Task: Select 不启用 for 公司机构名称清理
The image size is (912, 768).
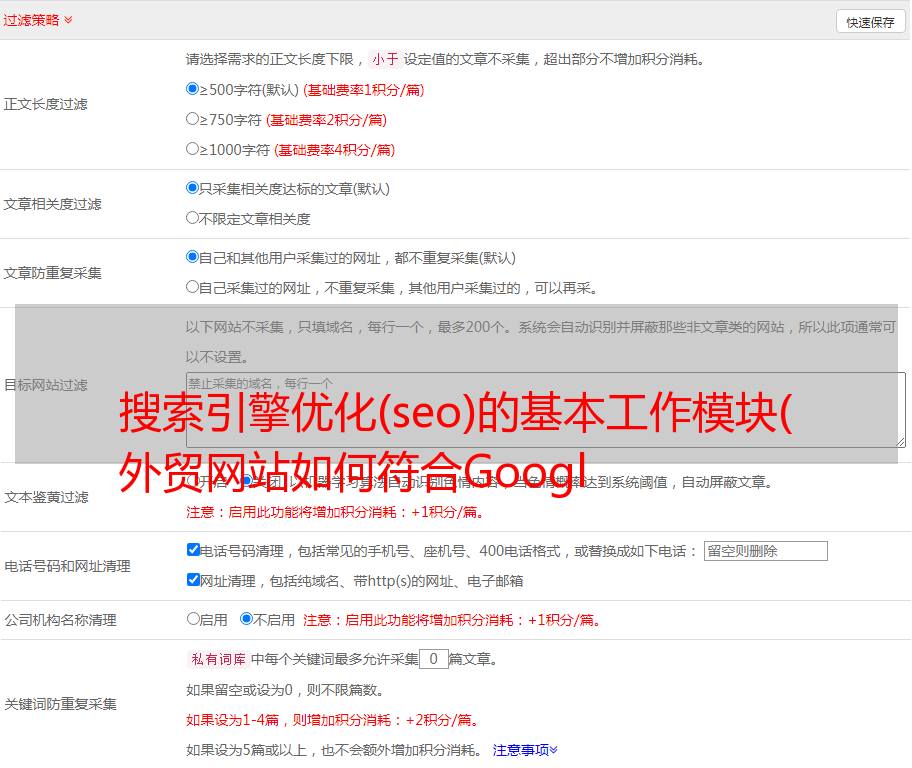Action: coord(247,618)
